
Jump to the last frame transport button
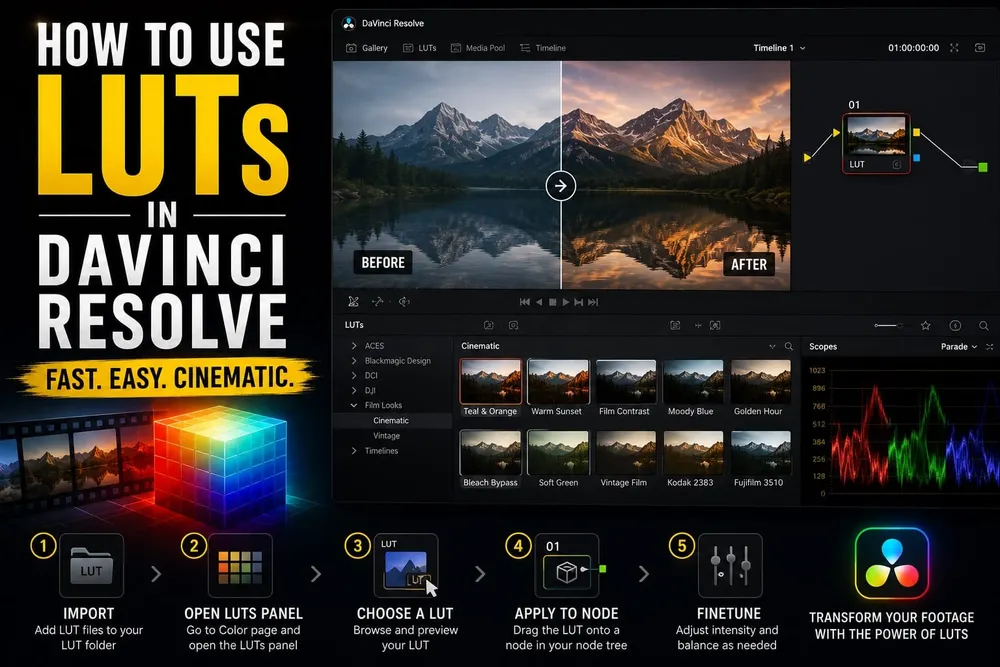pyautogui.click(x=593, y=302)
